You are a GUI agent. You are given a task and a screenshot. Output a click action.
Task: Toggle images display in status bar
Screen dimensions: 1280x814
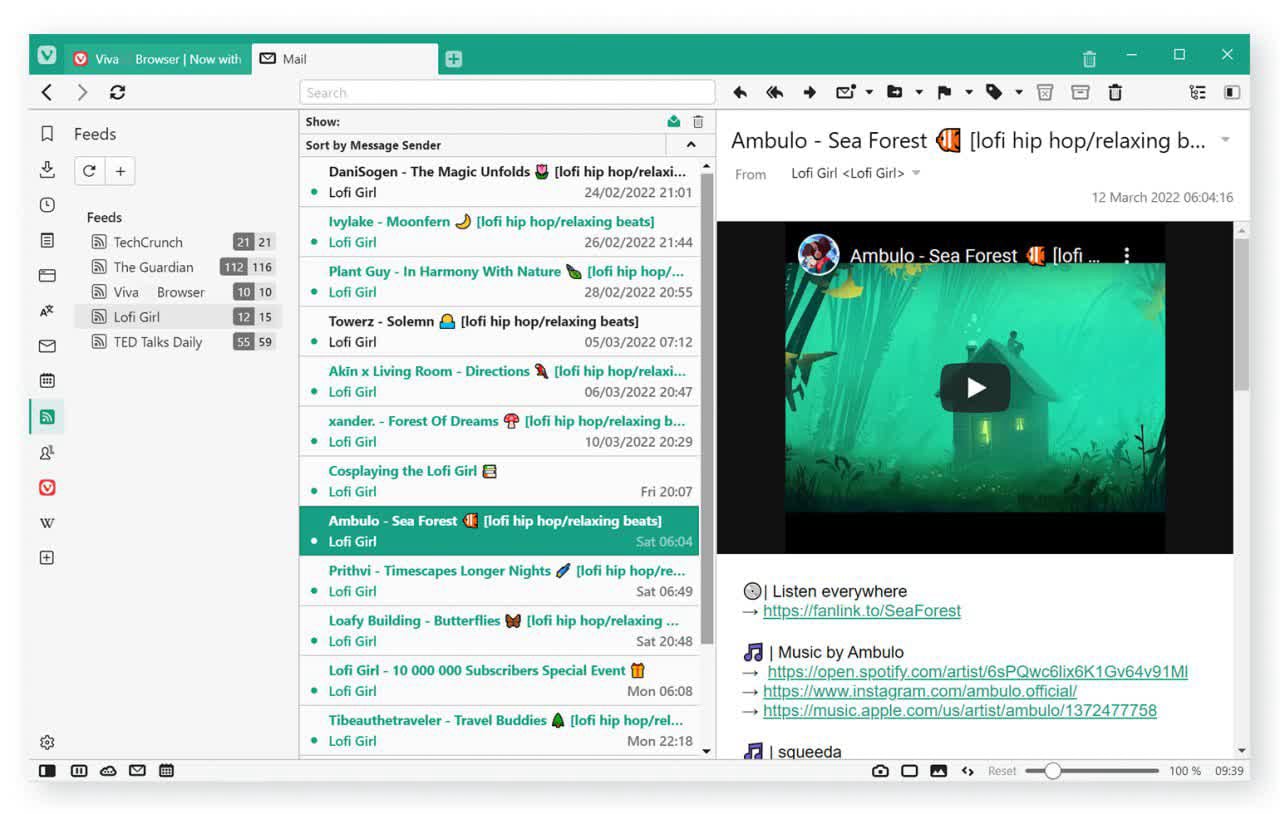[938, 771]
